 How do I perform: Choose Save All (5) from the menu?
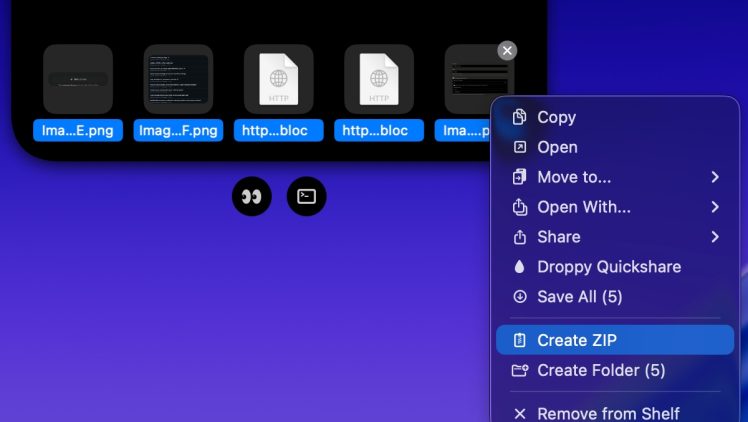tap(579, 297)
